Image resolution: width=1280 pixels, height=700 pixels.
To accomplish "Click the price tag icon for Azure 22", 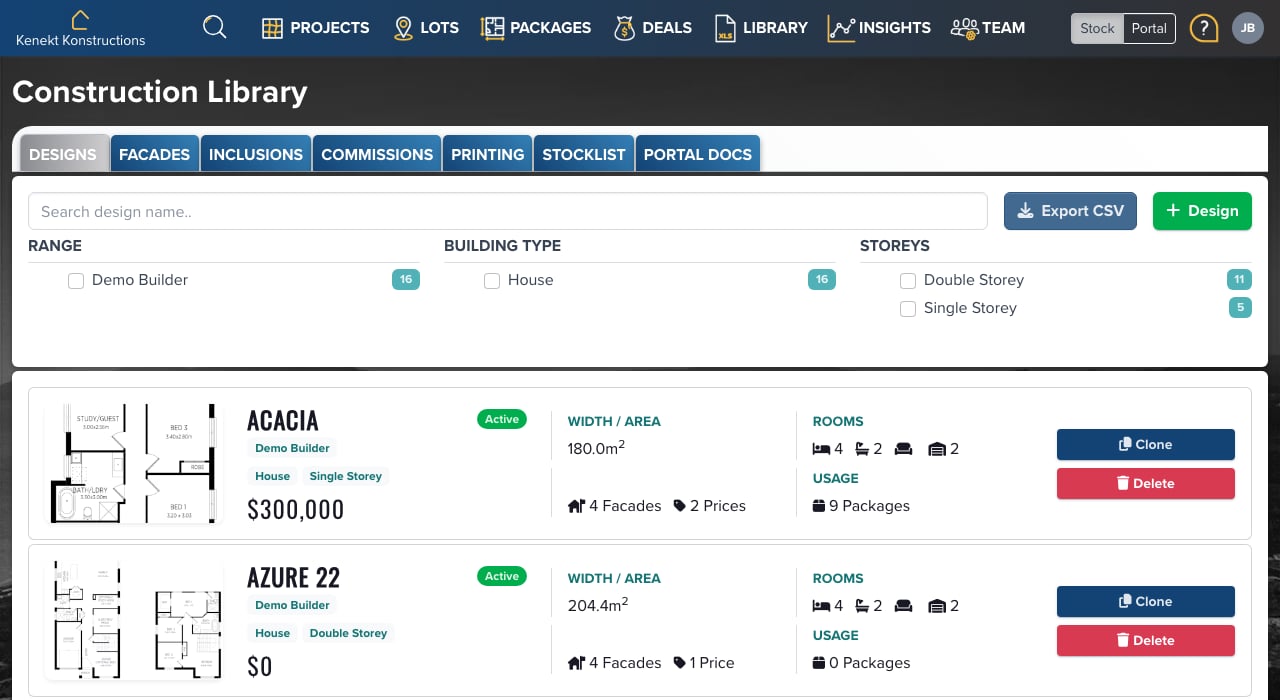I will tap(680, 663).
